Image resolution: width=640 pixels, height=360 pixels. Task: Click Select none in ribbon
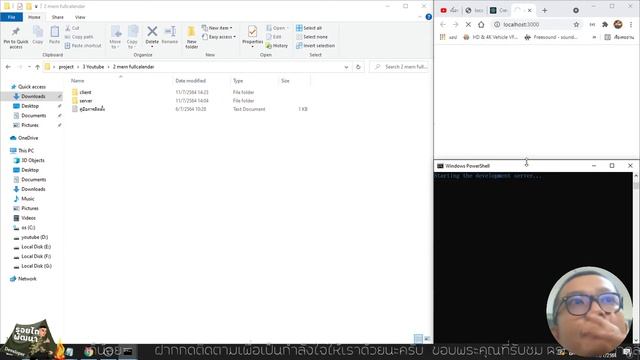(311, 37)
